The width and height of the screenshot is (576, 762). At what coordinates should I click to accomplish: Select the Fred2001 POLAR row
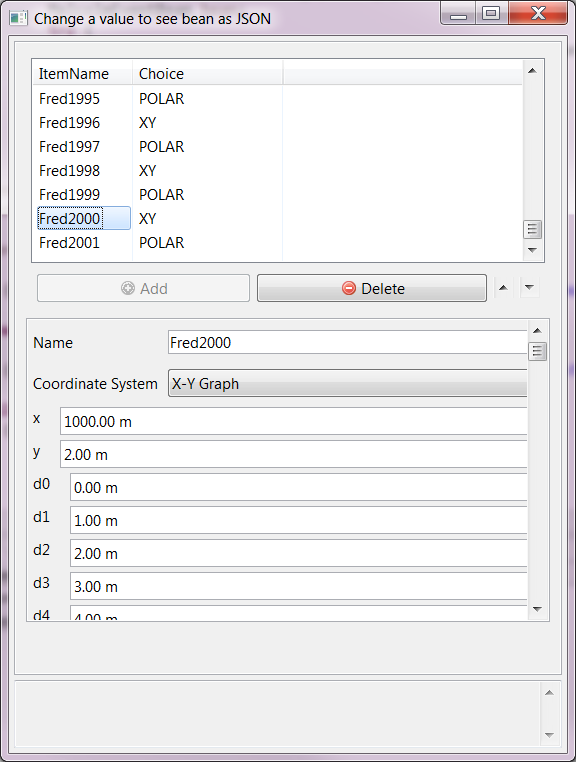tap(278, 242)
